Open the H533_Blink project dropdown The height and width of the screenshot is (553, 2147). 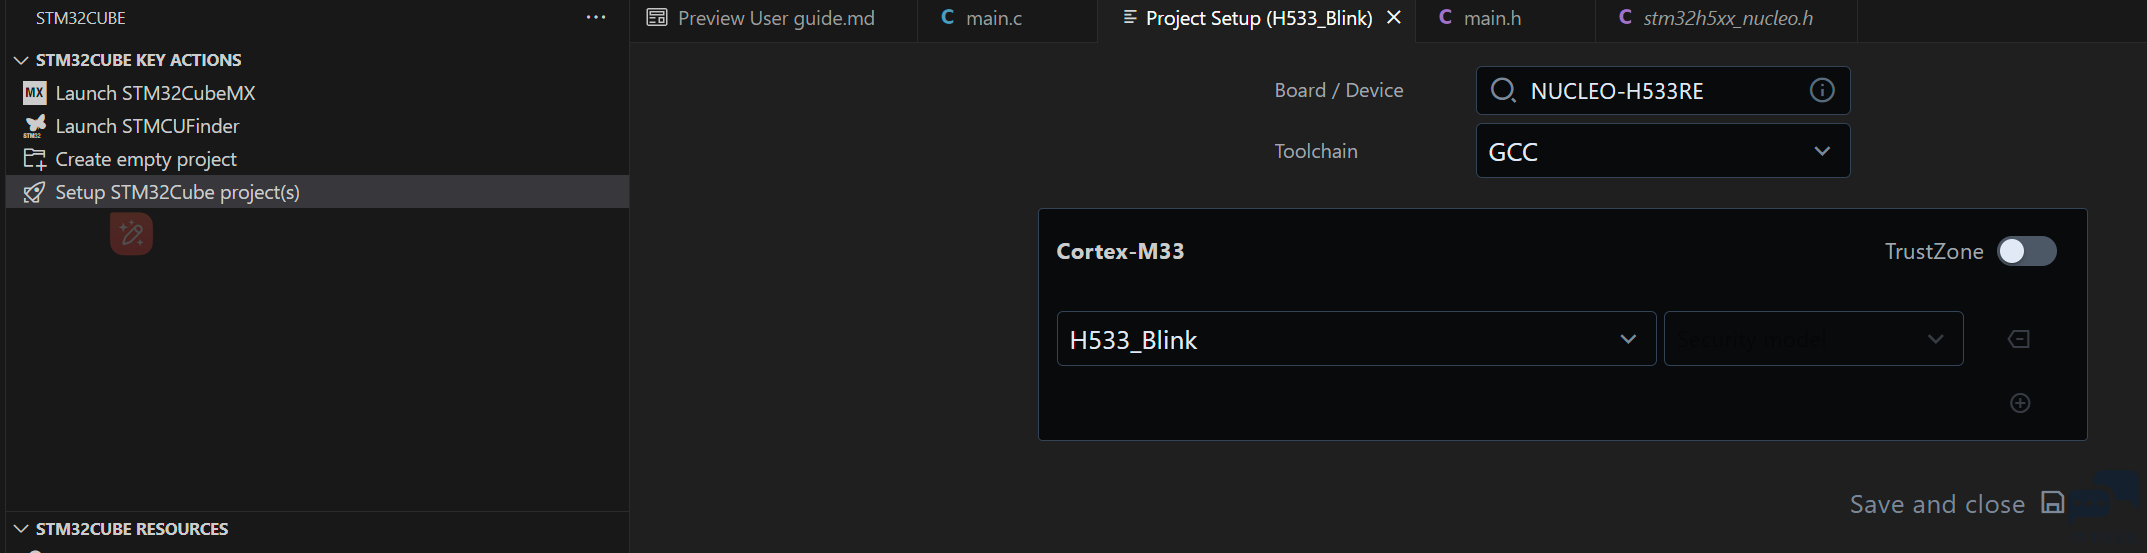[1356, 339]
